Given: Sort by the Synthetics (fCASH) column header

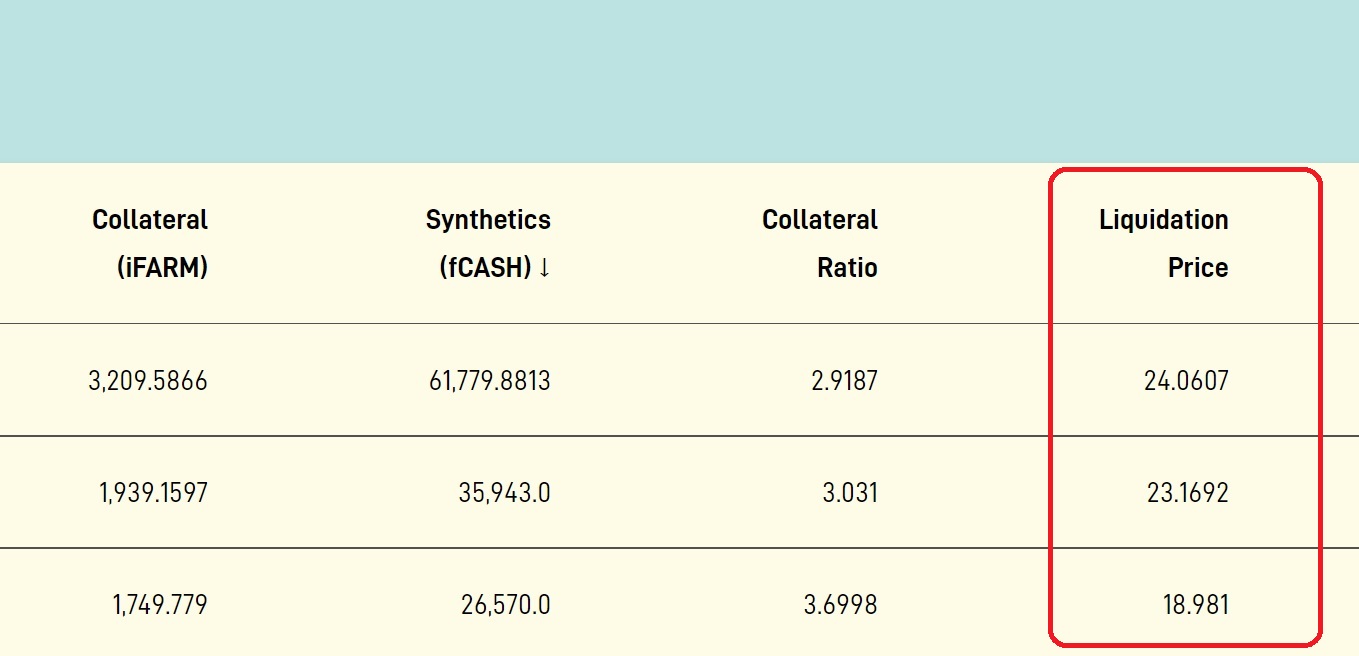Looking at the screenshot, I should click(x=488, y=244).
